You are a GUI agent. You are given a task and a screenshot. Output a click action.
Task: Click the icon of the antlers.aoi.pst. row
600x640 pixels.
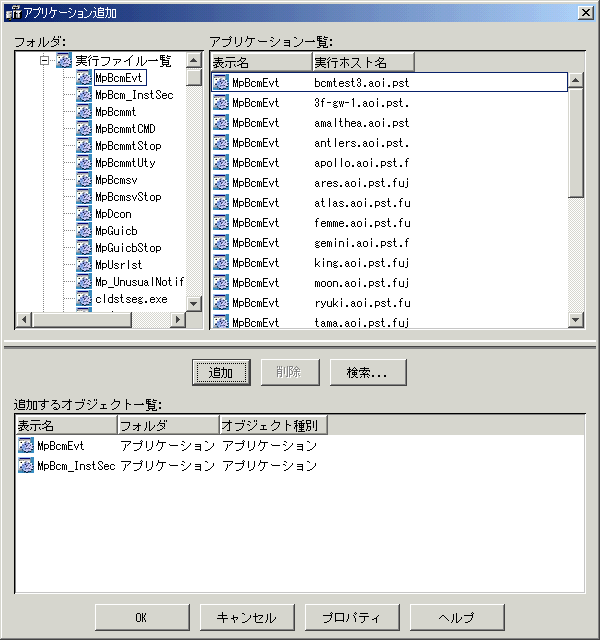pos(221,142)
